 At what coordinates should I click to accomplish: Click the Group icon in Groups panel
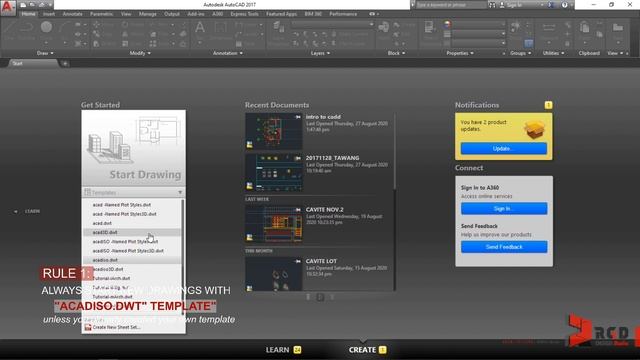[516, 27]
